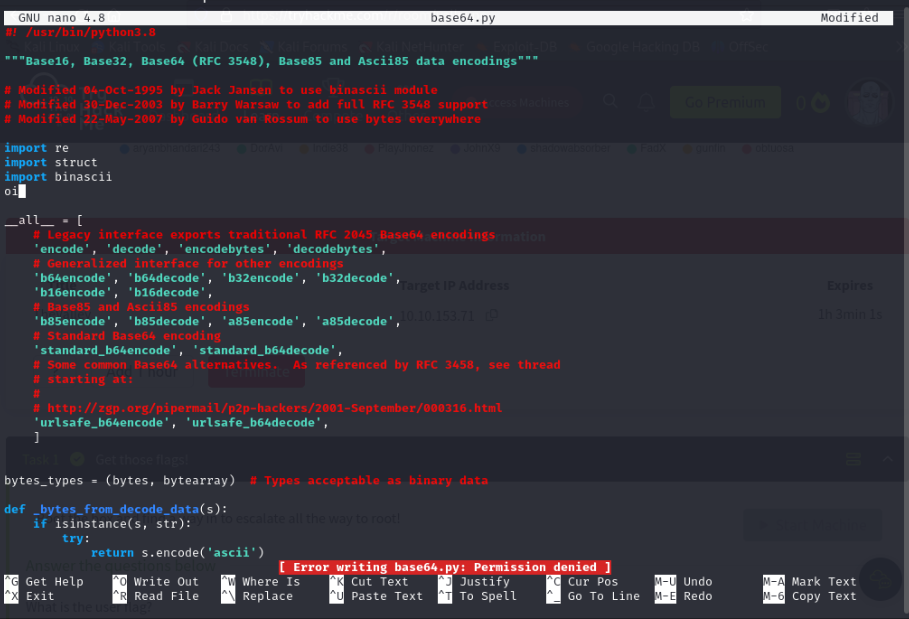The width and height of the screenshot is (909, 619).
Task: Place cursor on the import binascii line
Action: [x=58, y=177]
